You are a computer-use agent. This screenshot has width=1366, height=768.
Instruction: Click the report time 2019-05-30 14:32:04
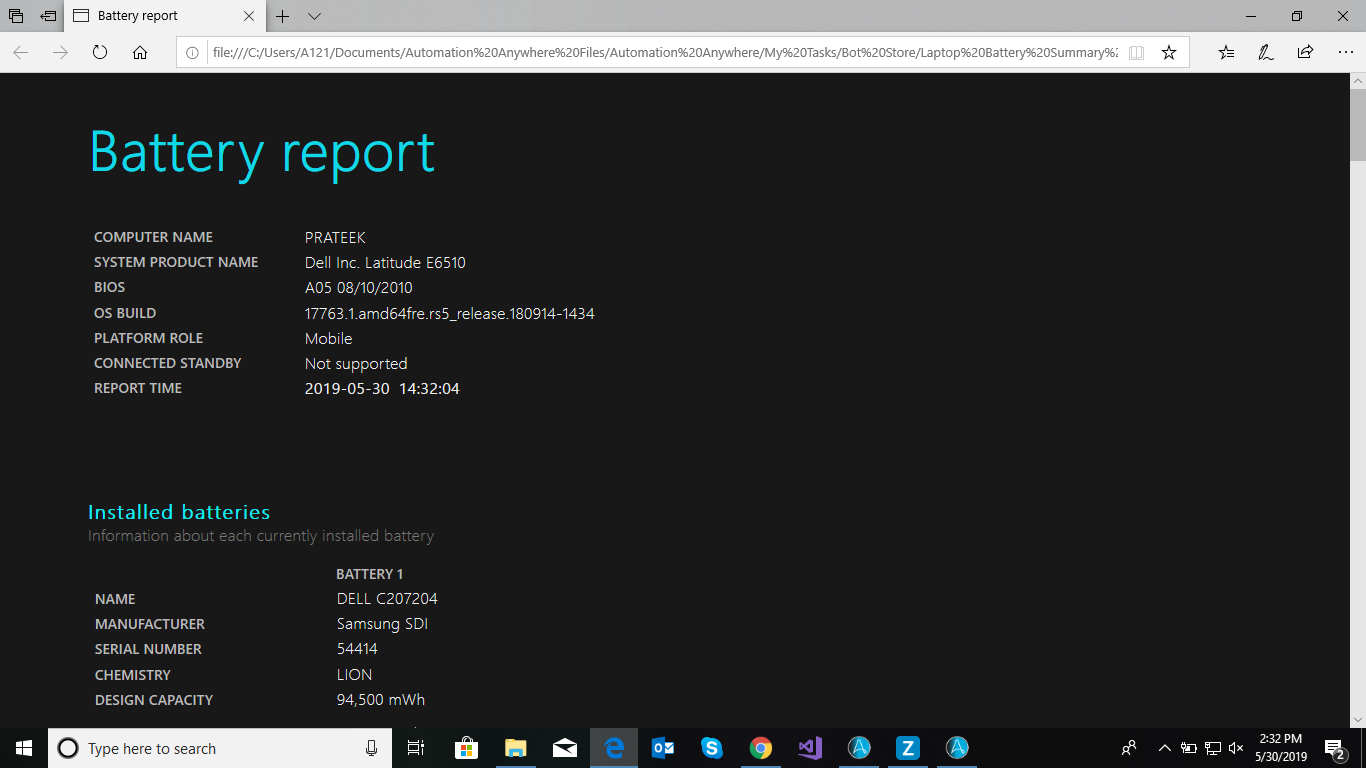point(382,389)
